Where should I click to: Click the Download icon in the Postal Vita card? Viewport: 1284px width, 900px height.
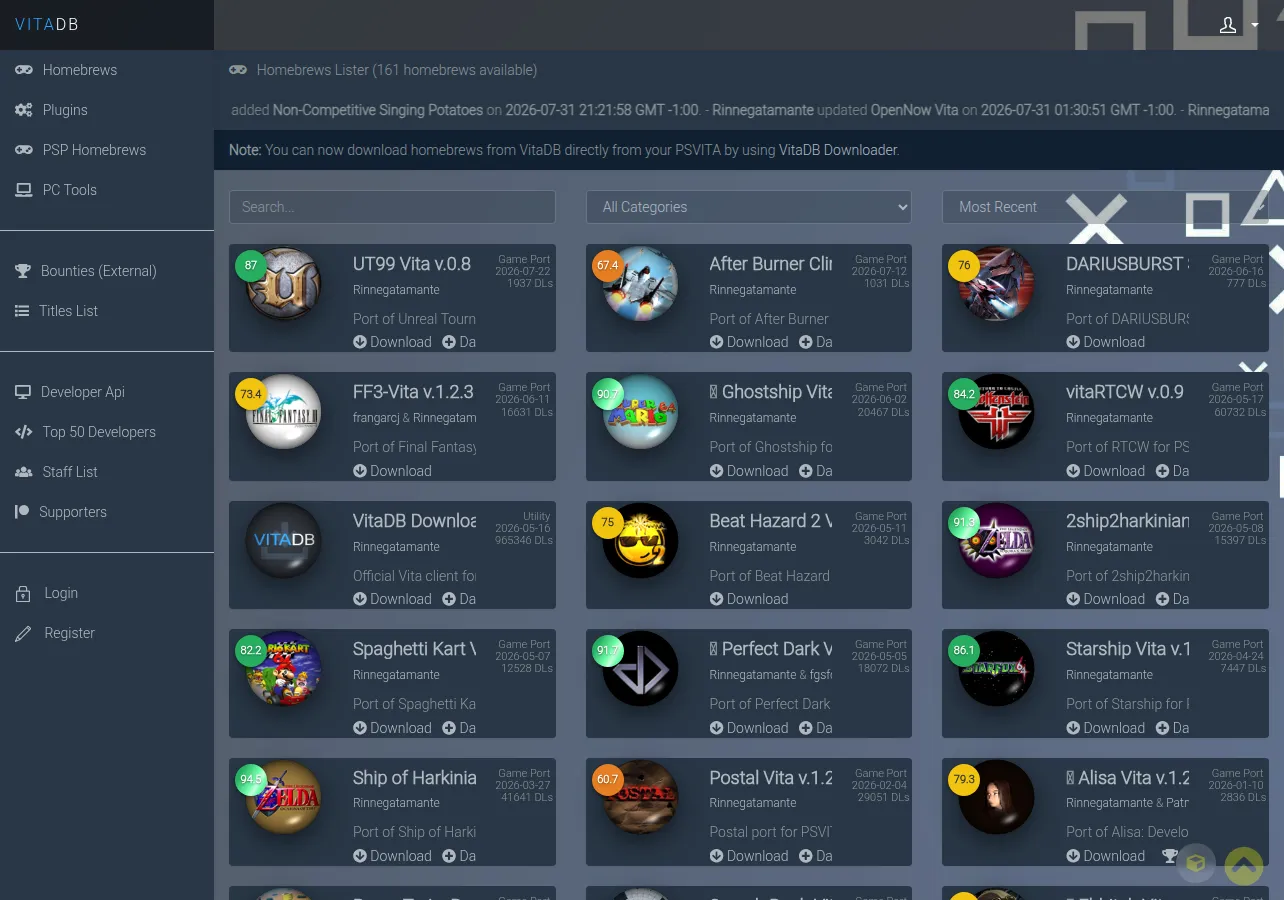(x=717, y=856)
